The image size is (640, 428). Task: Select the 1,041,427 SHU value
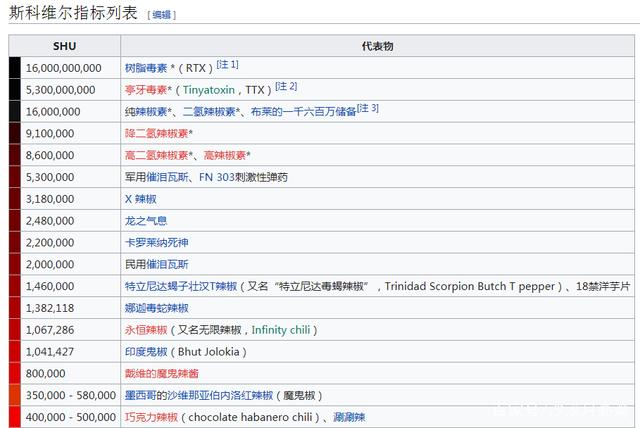point(50,352)
